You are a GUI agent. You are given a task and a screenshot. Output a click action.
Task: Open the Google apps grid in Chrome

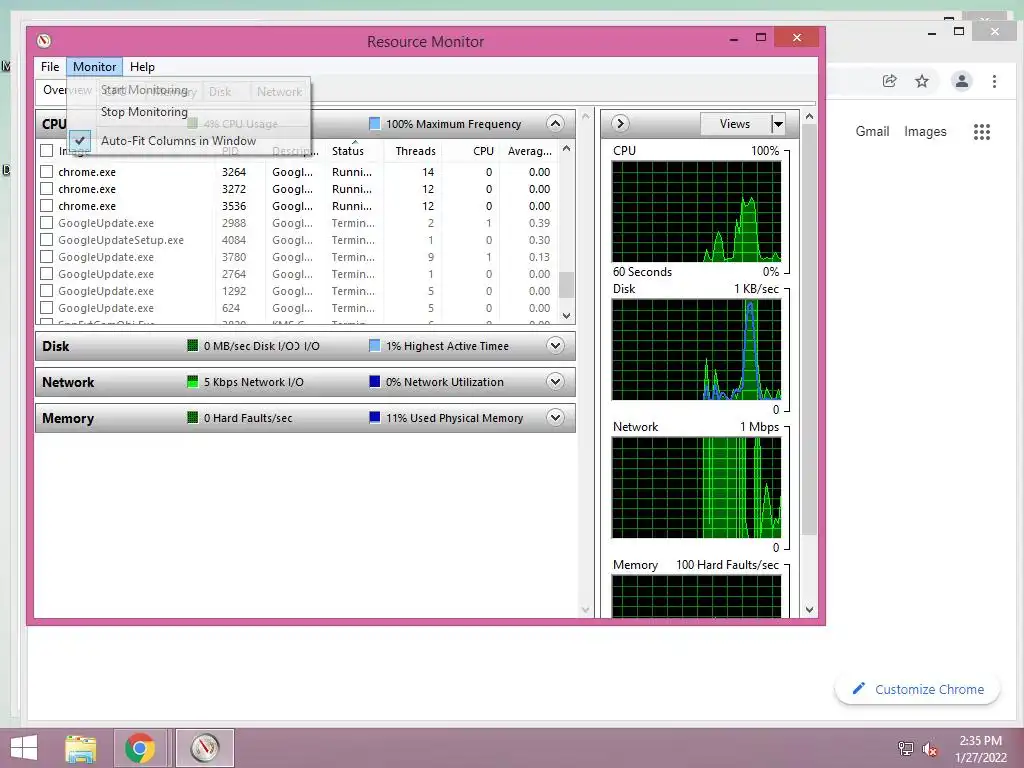click(982, 131)
